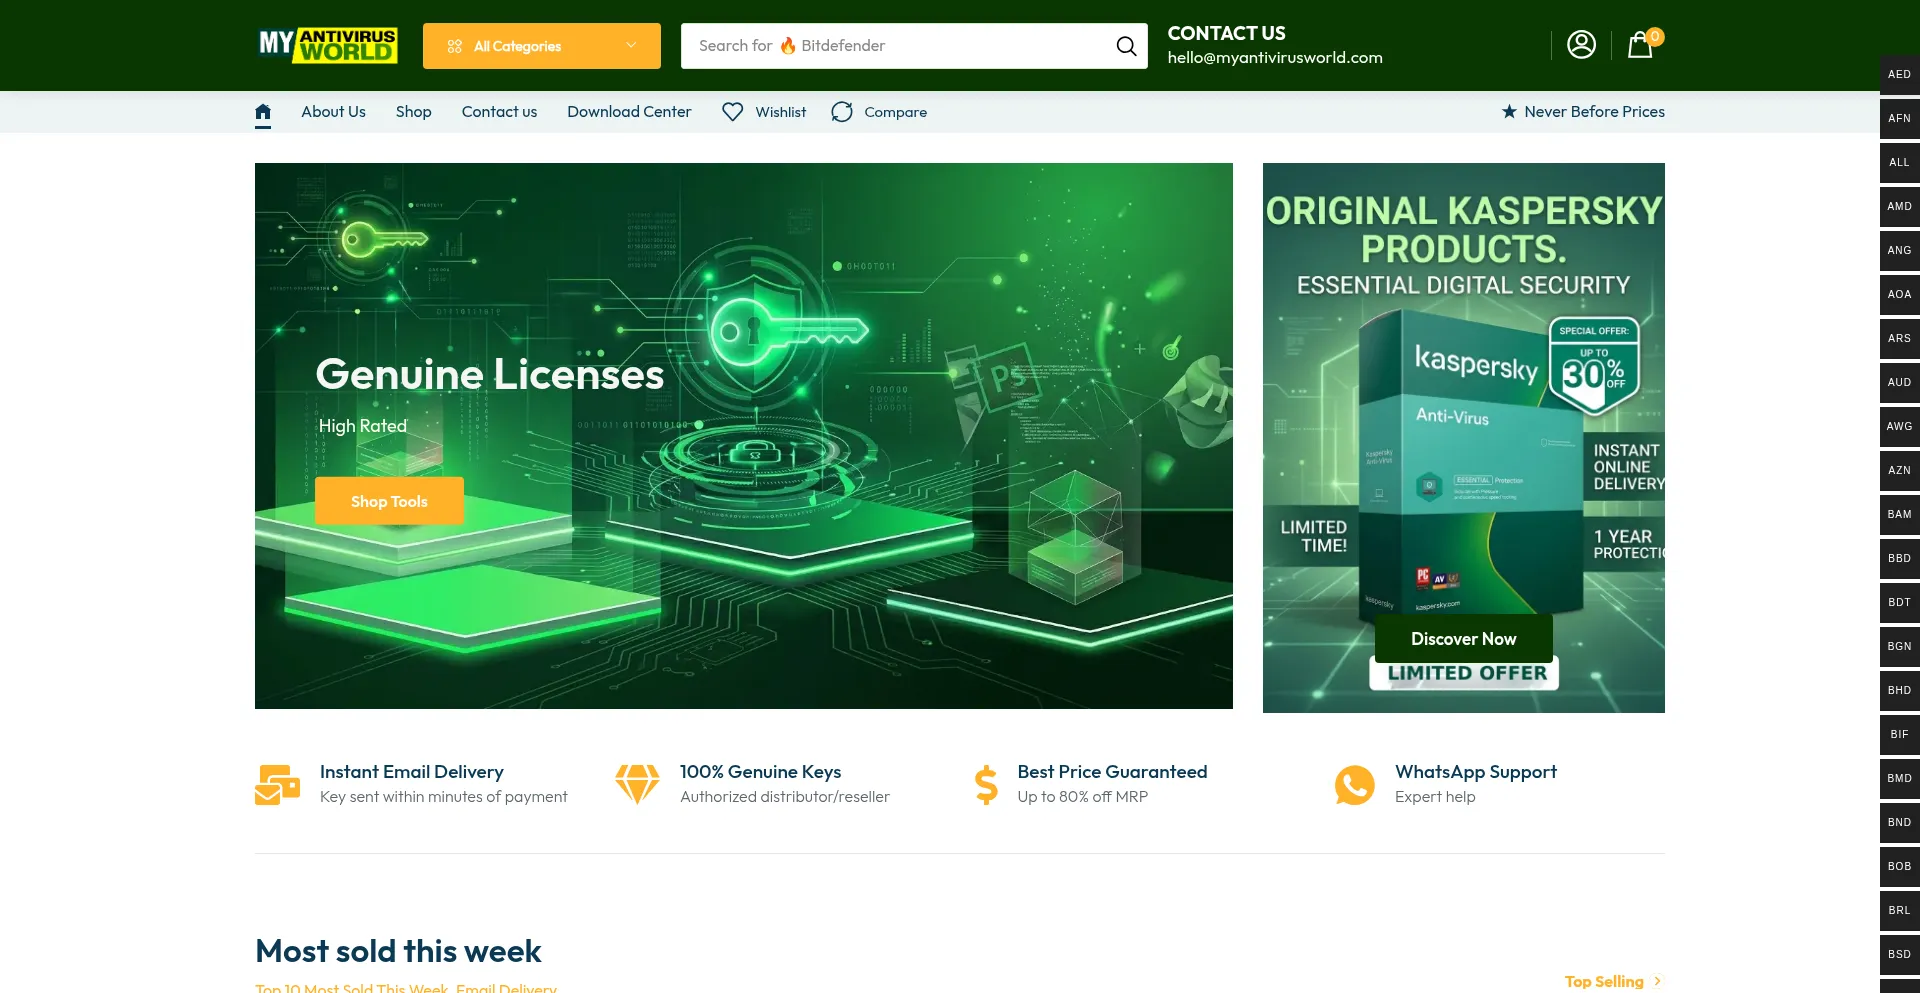Switch currency to AMD

coord(1899,206)
